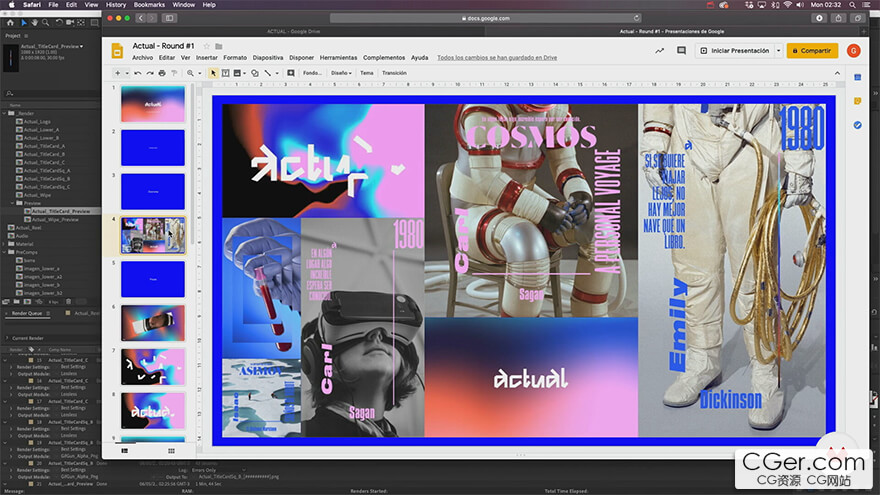Collapse the Preview folder in Project panel
Screen dimensions: 880x495
[x=12, y=203]
